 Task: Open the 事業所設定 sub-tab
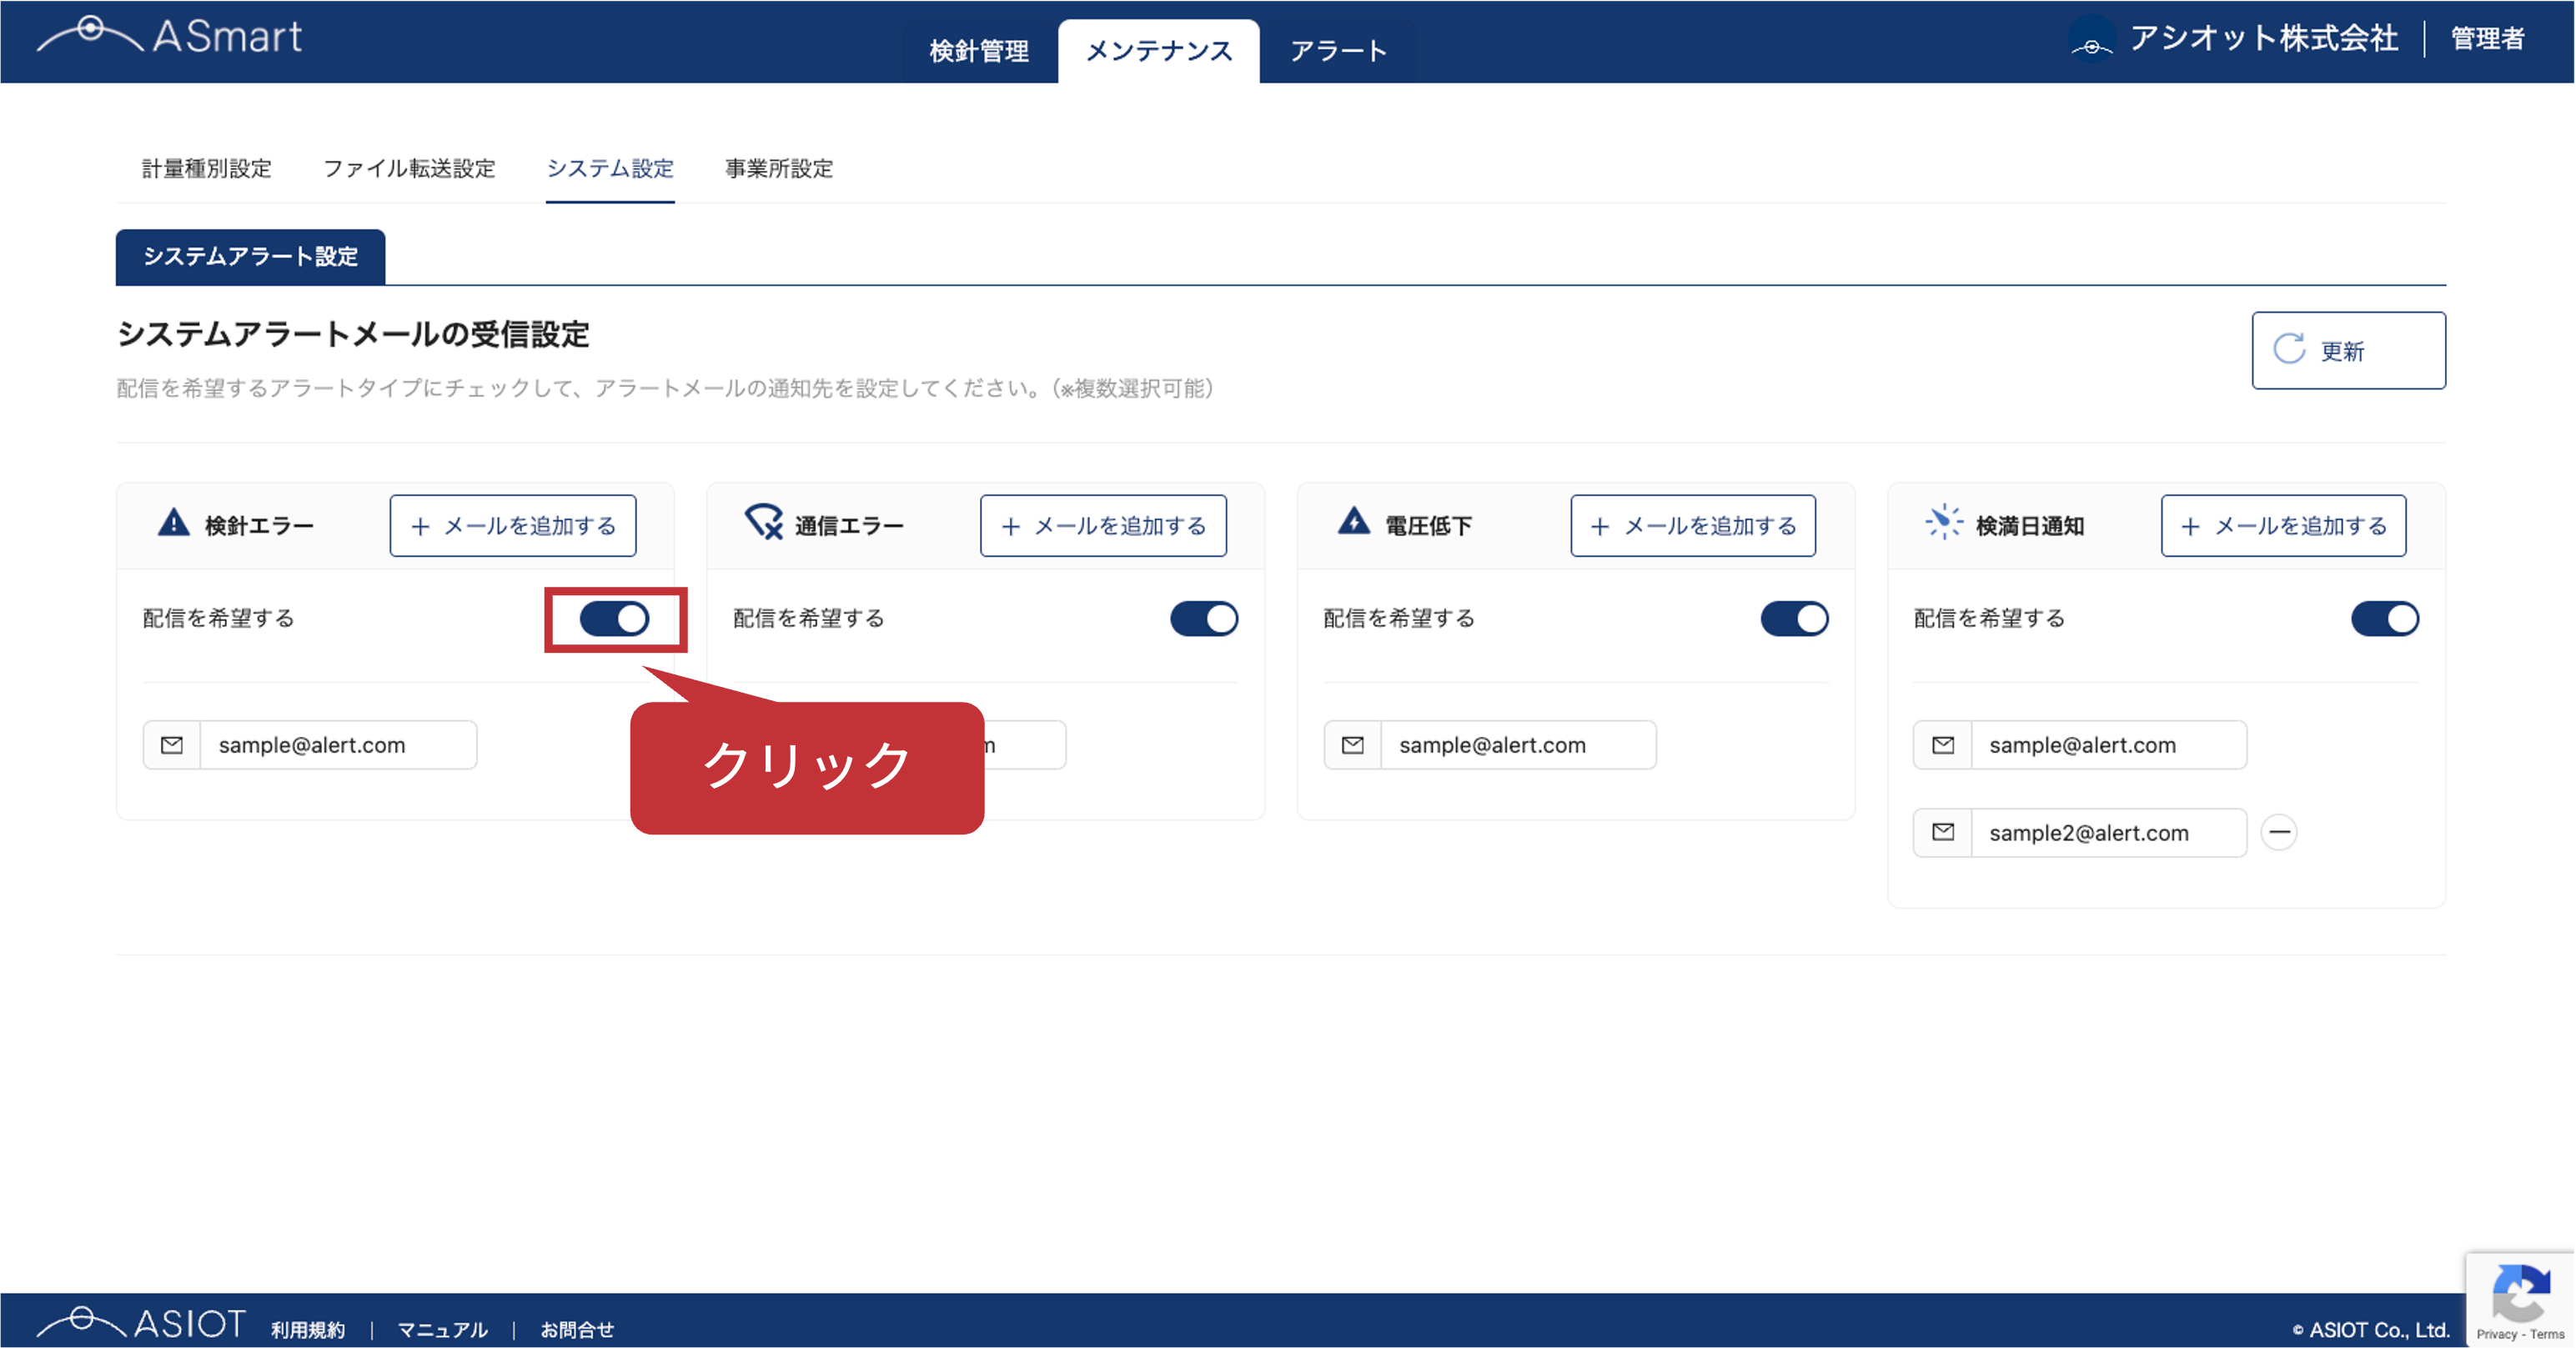(x=779, y=168)
